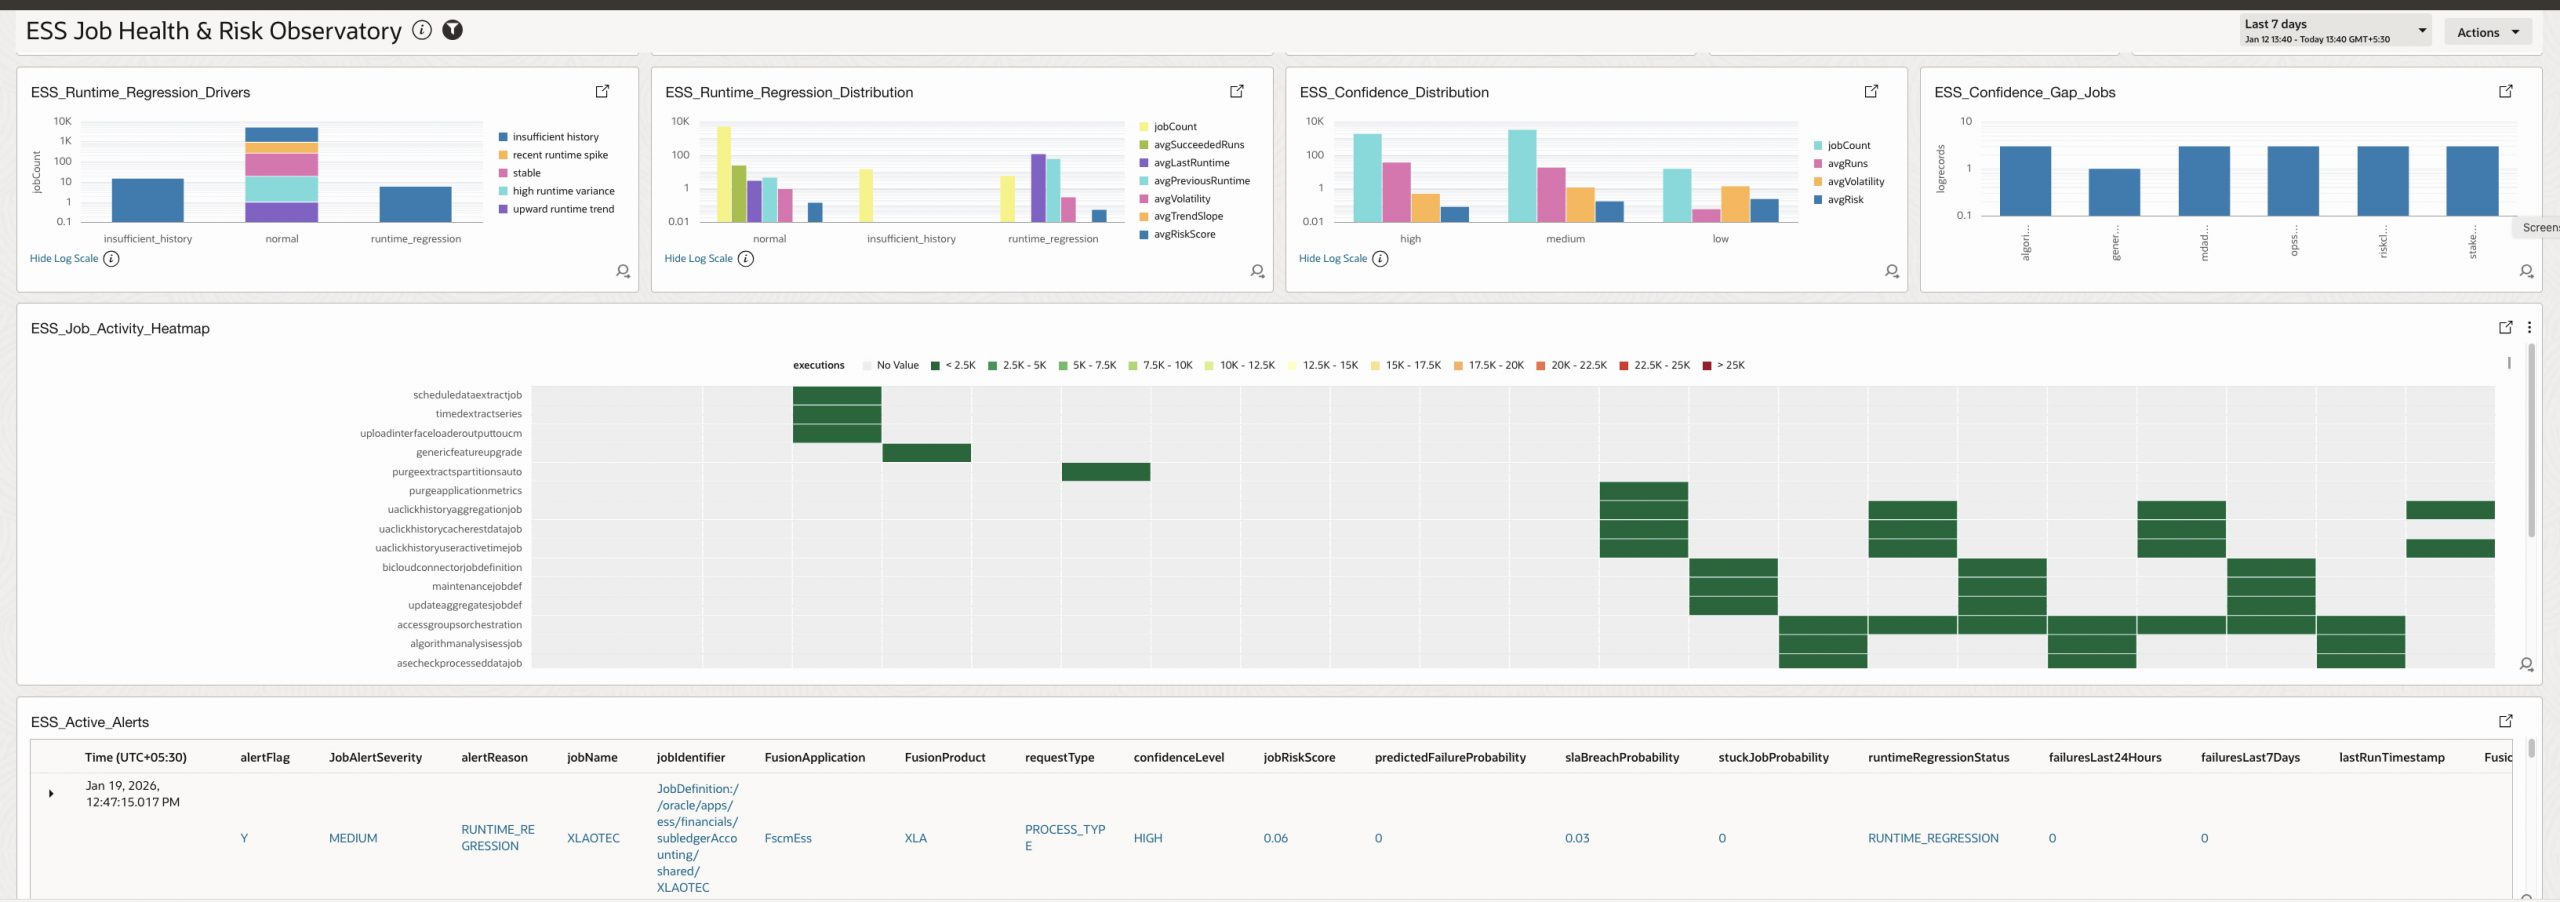Expand the Actions dropdown menu
2560x902 pixels.
pos(2487,32)
